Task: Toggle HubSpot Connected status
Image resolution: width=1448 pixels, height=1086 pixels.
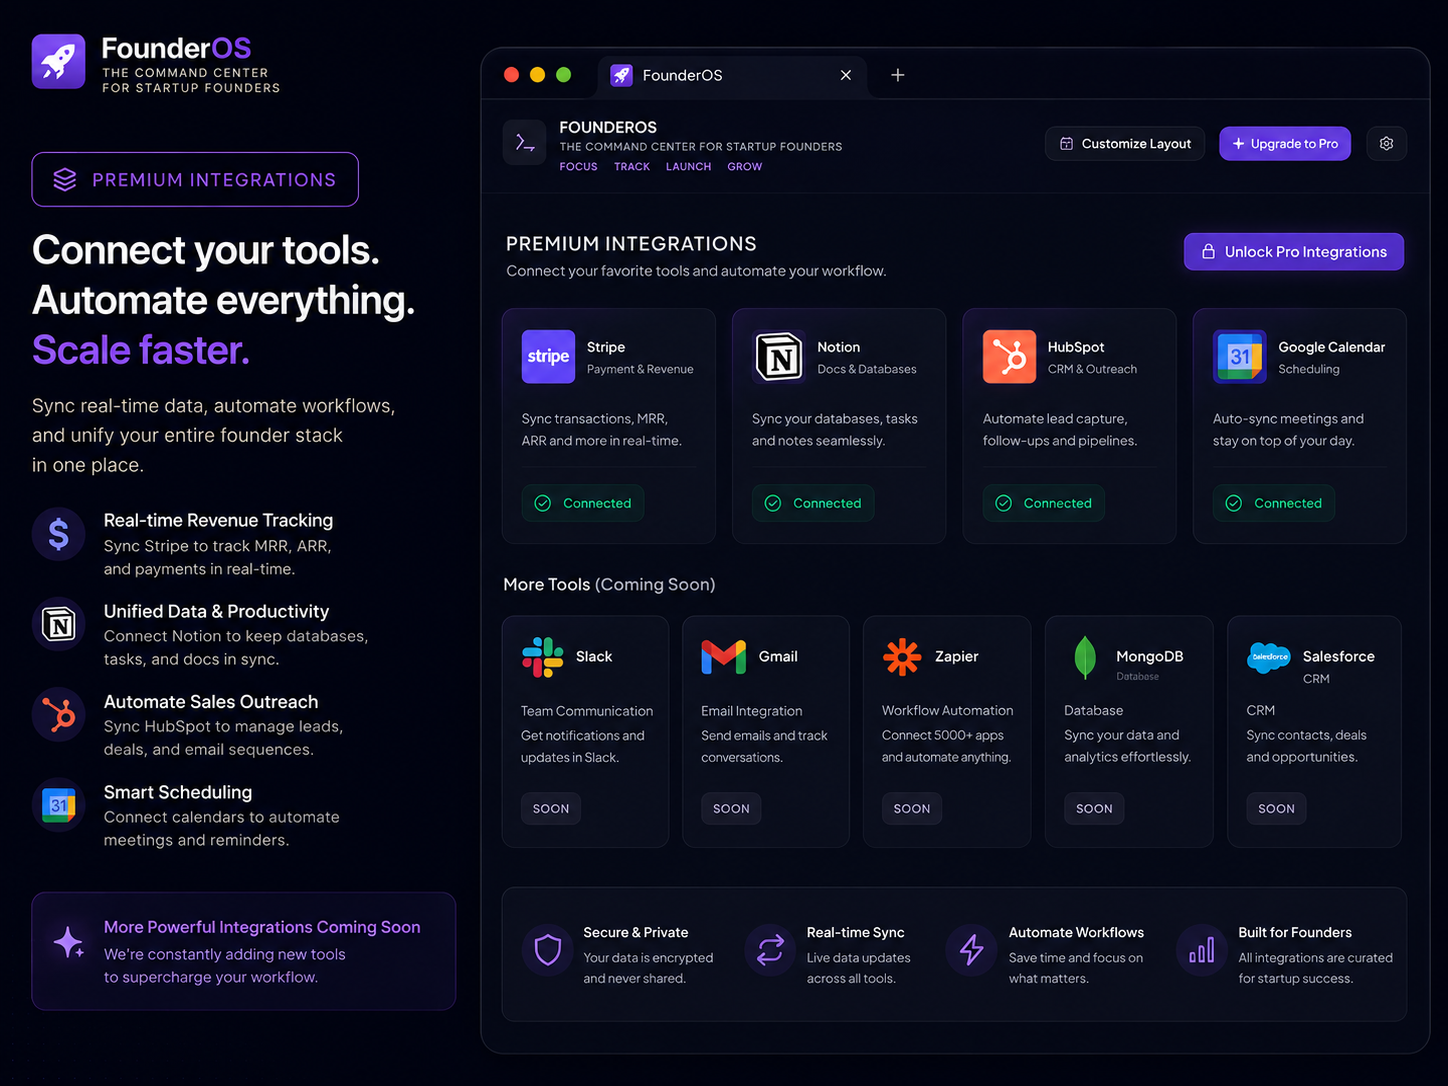Action: (1044, 503)
